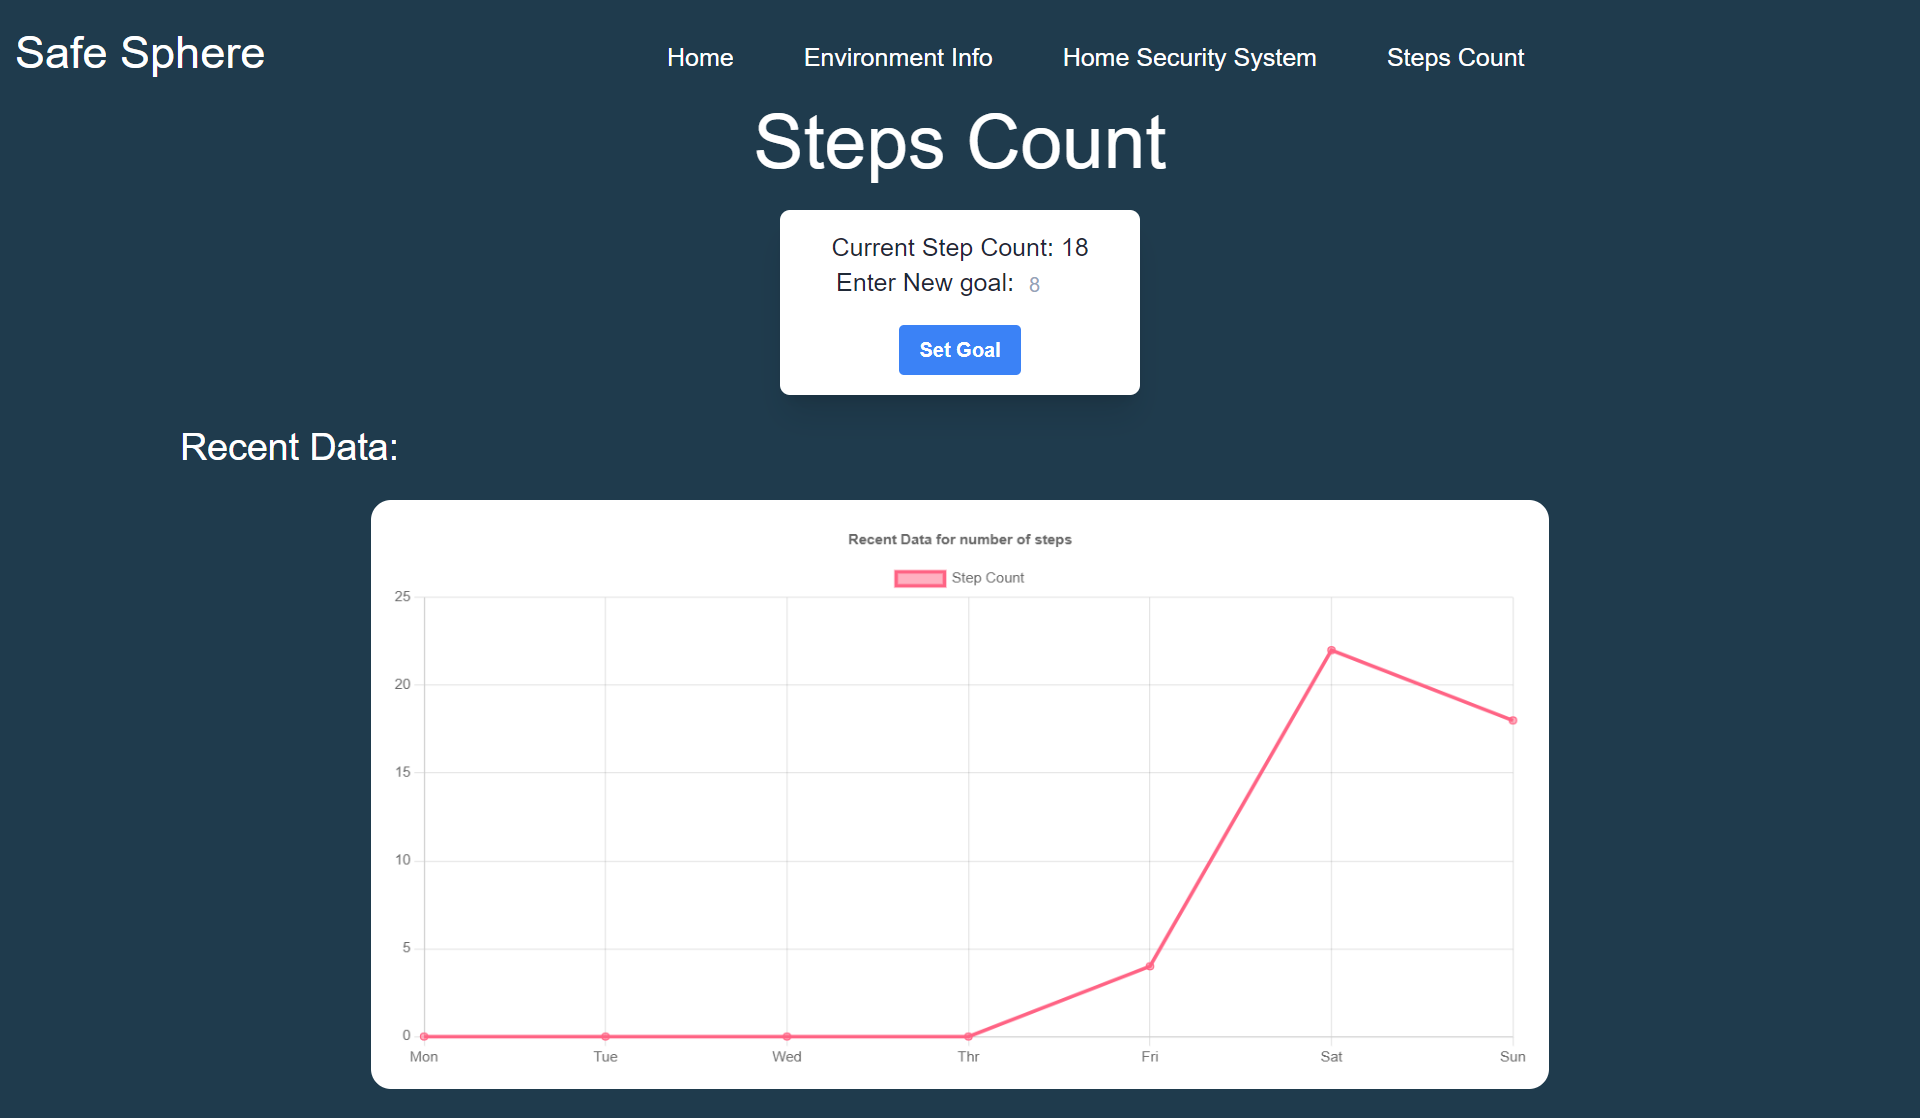This screenshot has width=1920, height=1118.
Task: Click the Monday data point on chart
Action: pyautogui.click(x=424, y=1036)
